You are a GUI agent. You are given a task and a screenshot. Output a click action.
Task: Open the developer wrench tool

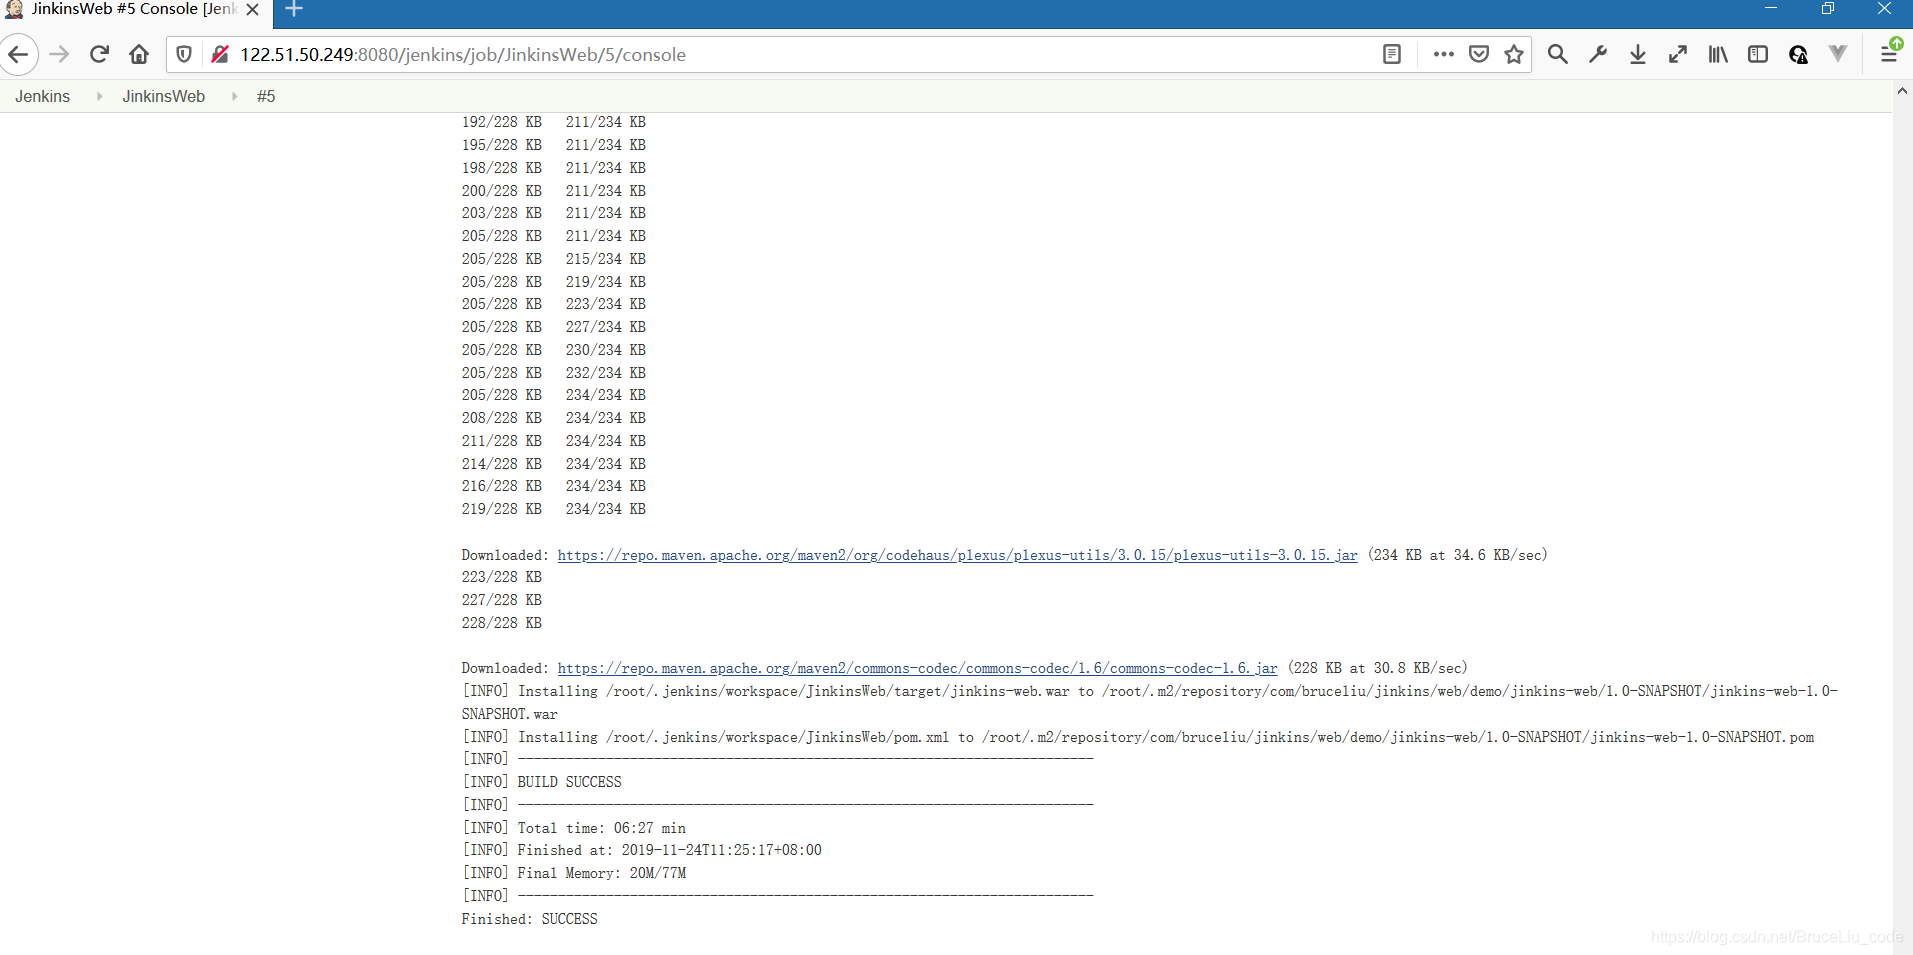[1598, 54]
